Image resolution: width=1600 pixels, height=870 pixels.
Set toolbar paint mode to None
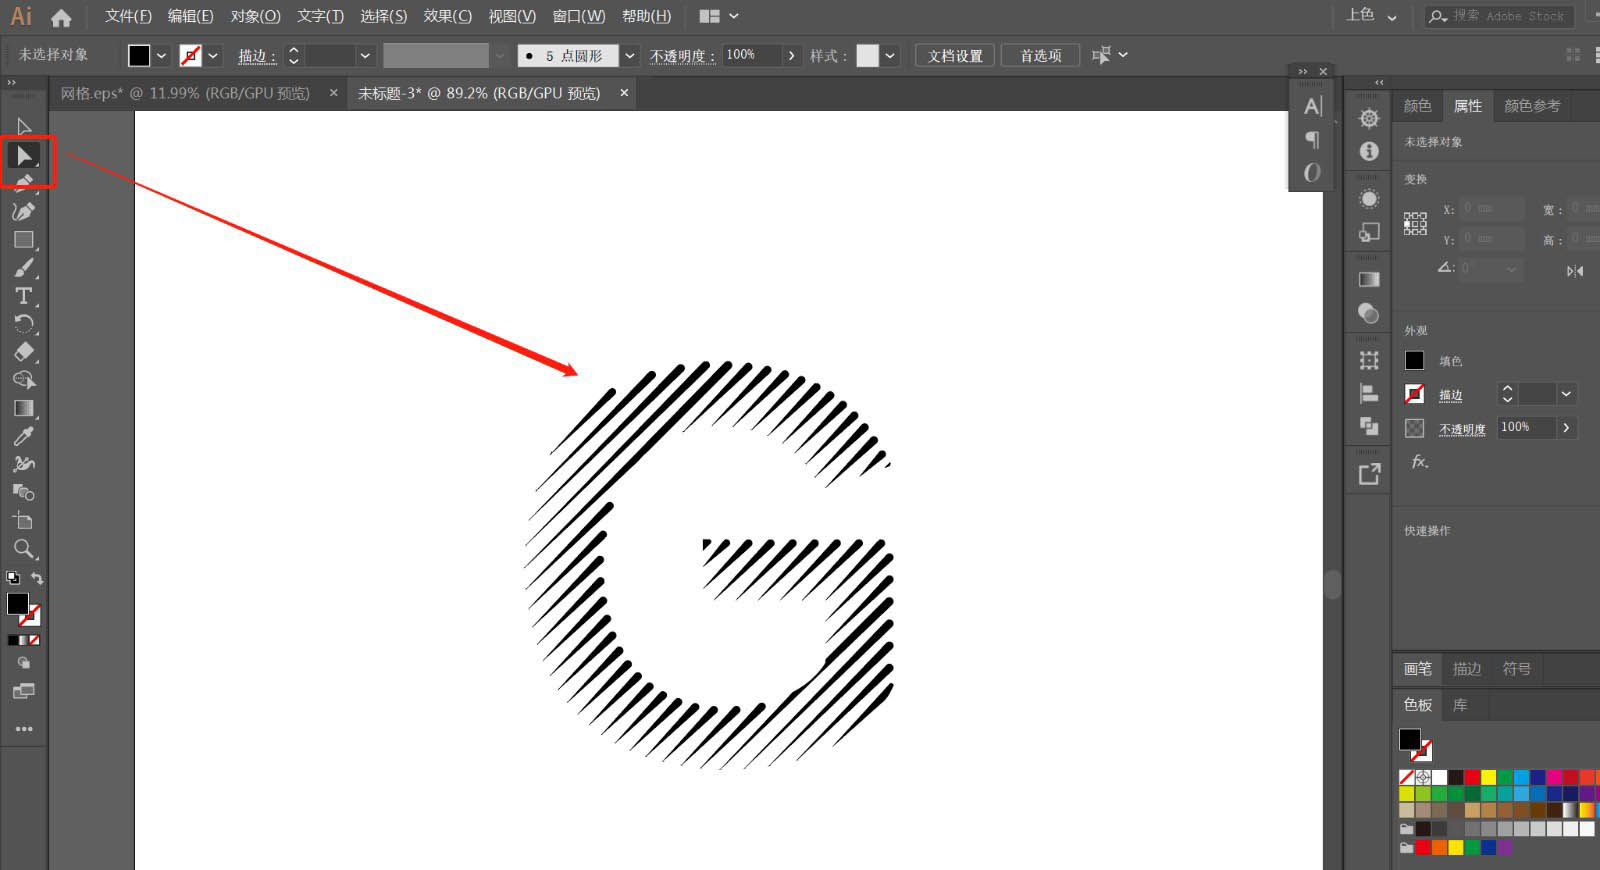tap(35, 640)
